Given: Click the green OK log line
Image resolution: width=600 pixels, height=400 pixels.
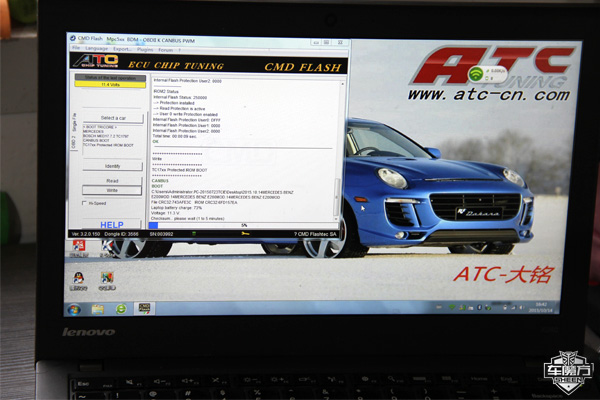Looking at the screenshot, I should (x=155, y=141).
